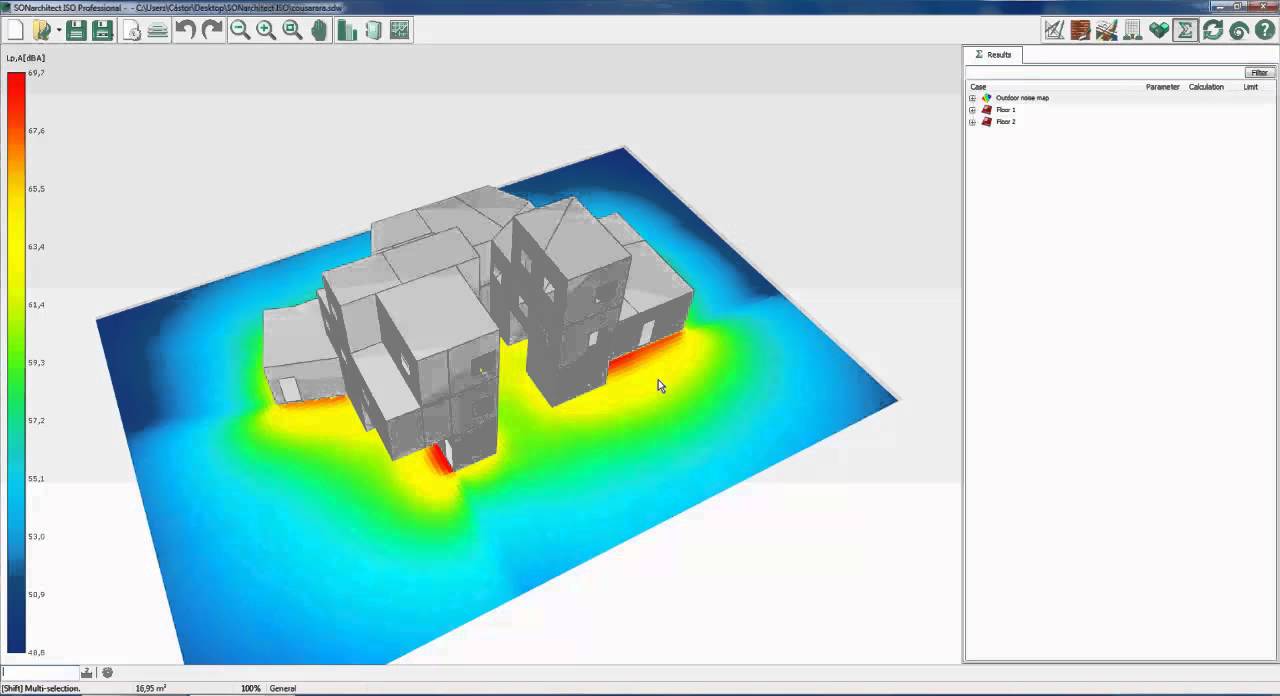1280x696 pixels.
Task: Expand the Outdoor noise map node
Action: click(972, 98)
